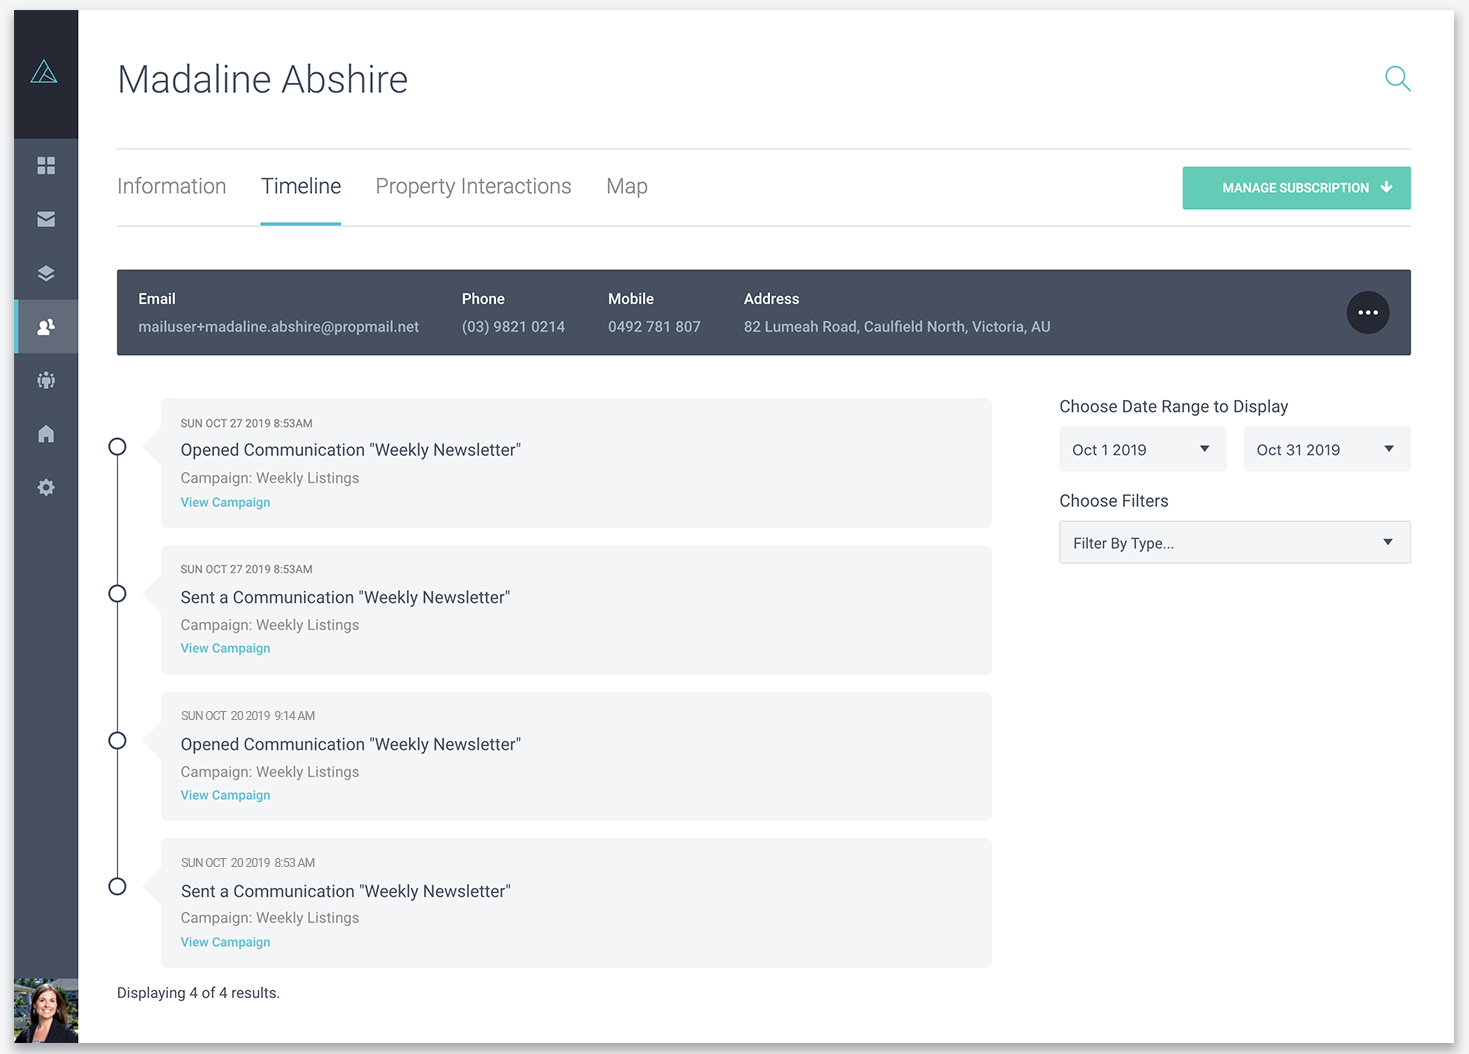The height and width of the screenshot is (1054, 1469).
Task: Open the three-dots contact options button
Action: tap(1367, 312)
